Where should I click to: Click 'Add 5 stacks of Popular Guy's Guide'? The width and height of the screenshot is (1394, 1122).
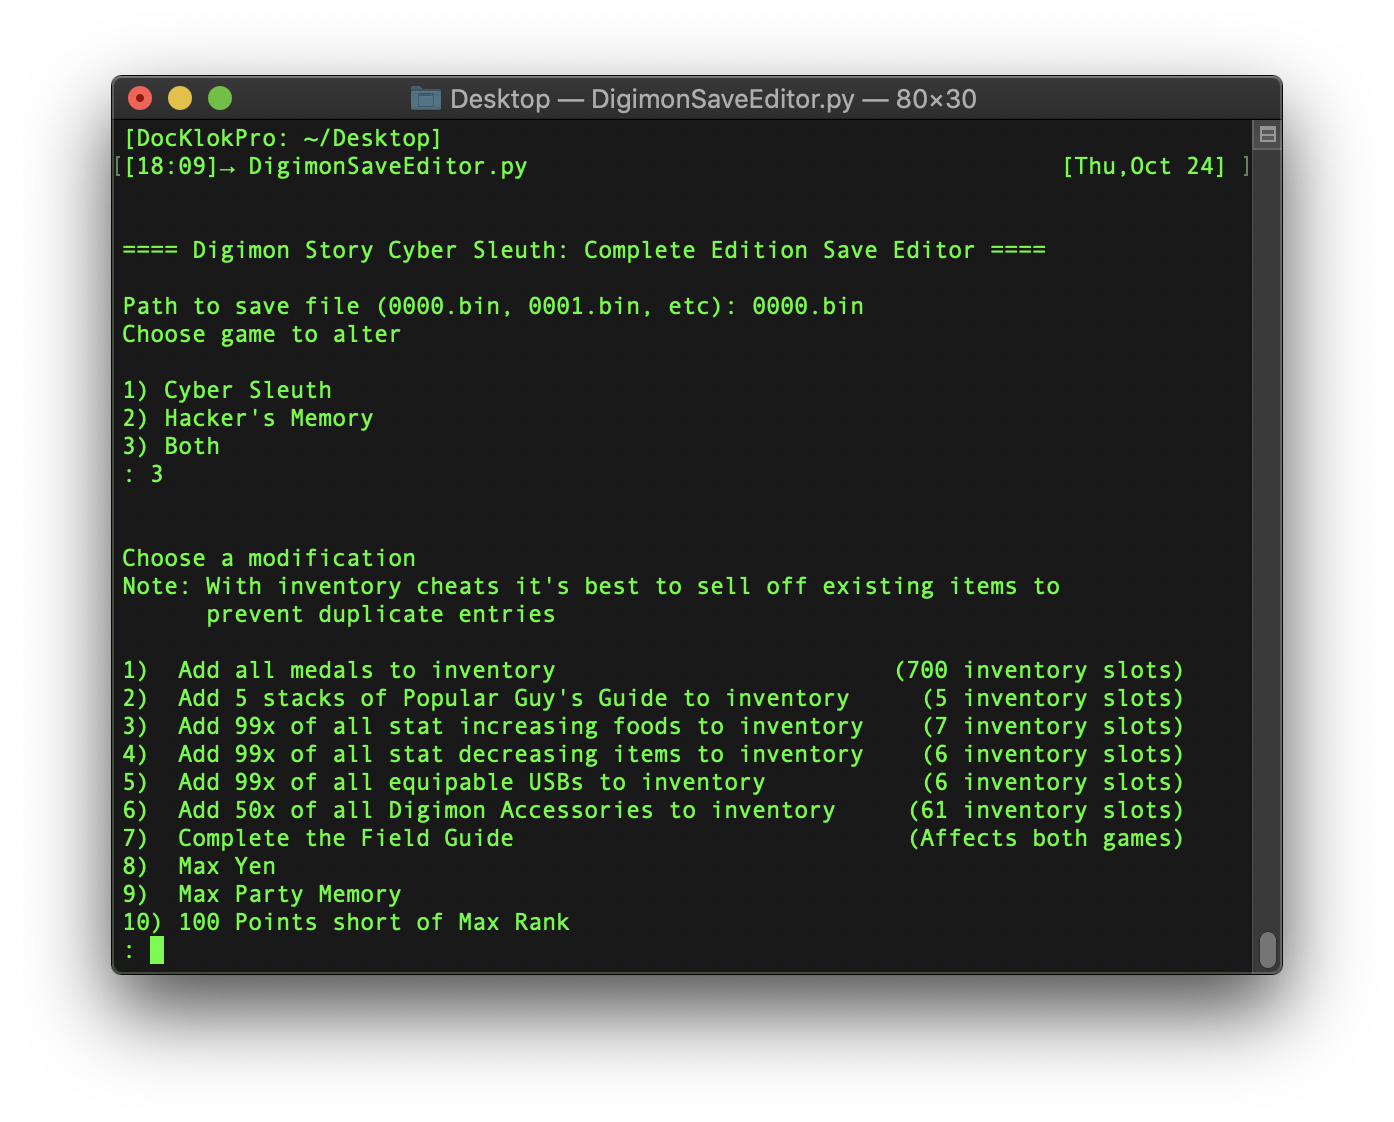pyautogui.click(x=423, y=698)
